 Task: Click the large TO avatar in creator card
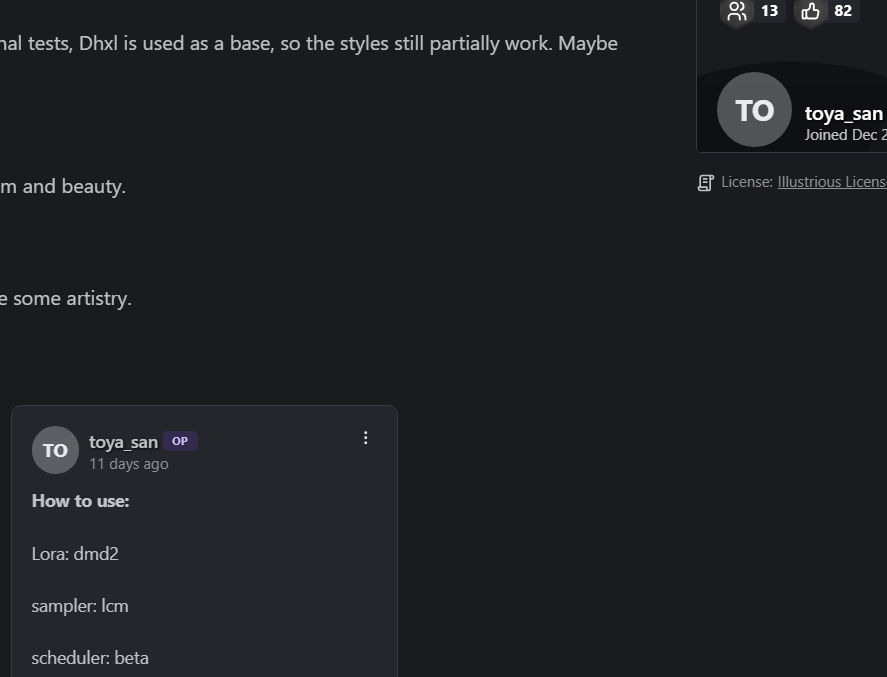pyautogui.click(x=754, y=110)
